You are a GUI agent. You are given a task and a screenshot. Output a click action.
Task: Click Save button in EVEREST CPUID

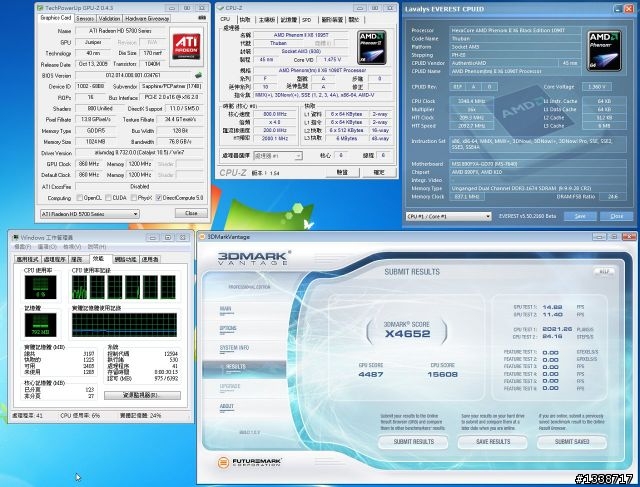pos(580,216)
